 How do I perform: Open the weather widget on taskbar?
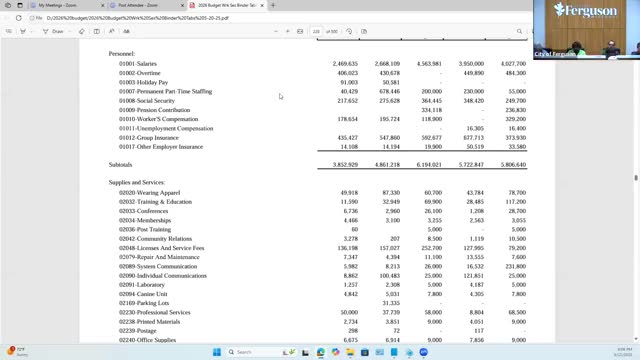pos(16,352)
